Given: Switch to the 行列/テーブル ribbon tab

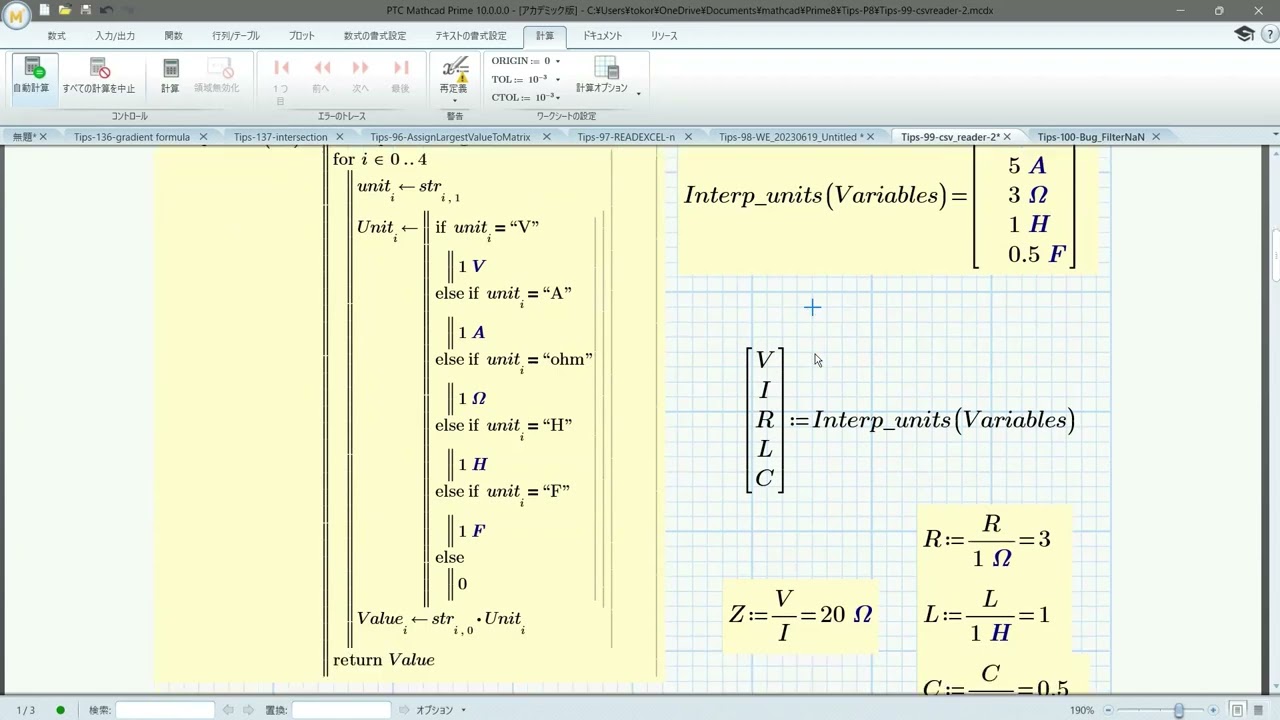Looking at the screenshot, I should pyautogui.click(x=236, y=36).
